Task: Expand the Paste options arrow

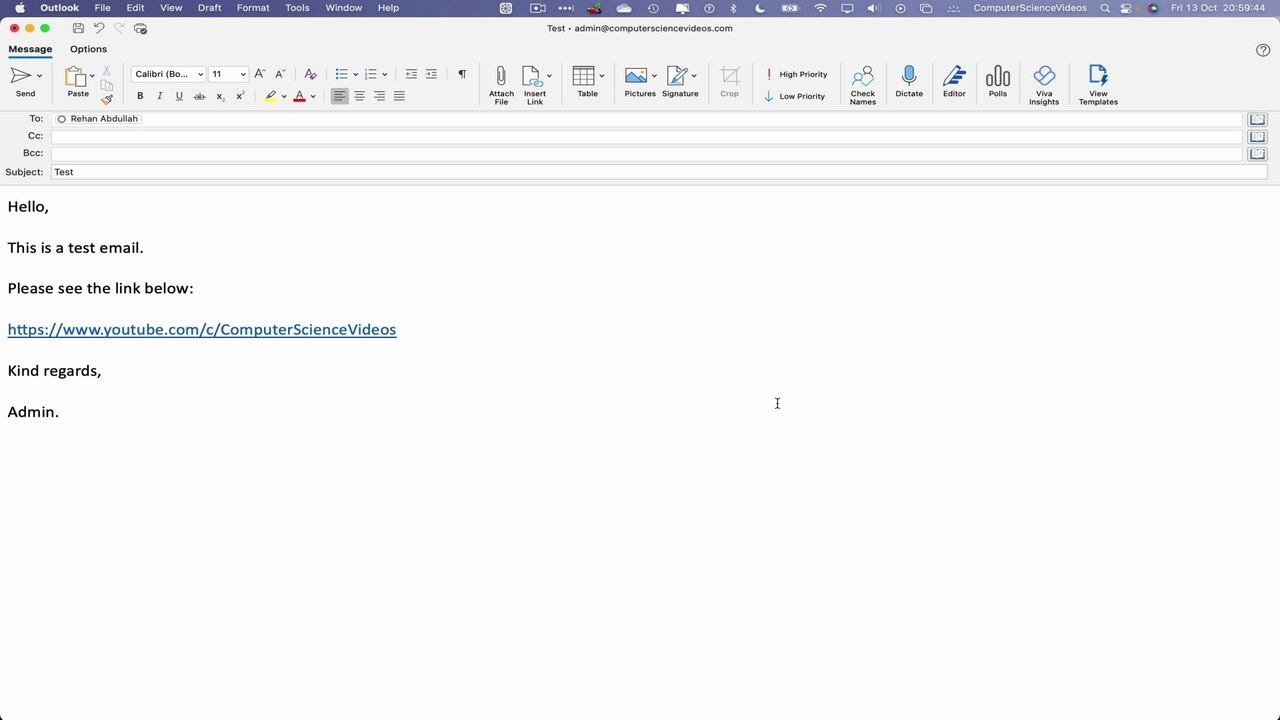Action: pyautogui.click(x=92, y=76)
